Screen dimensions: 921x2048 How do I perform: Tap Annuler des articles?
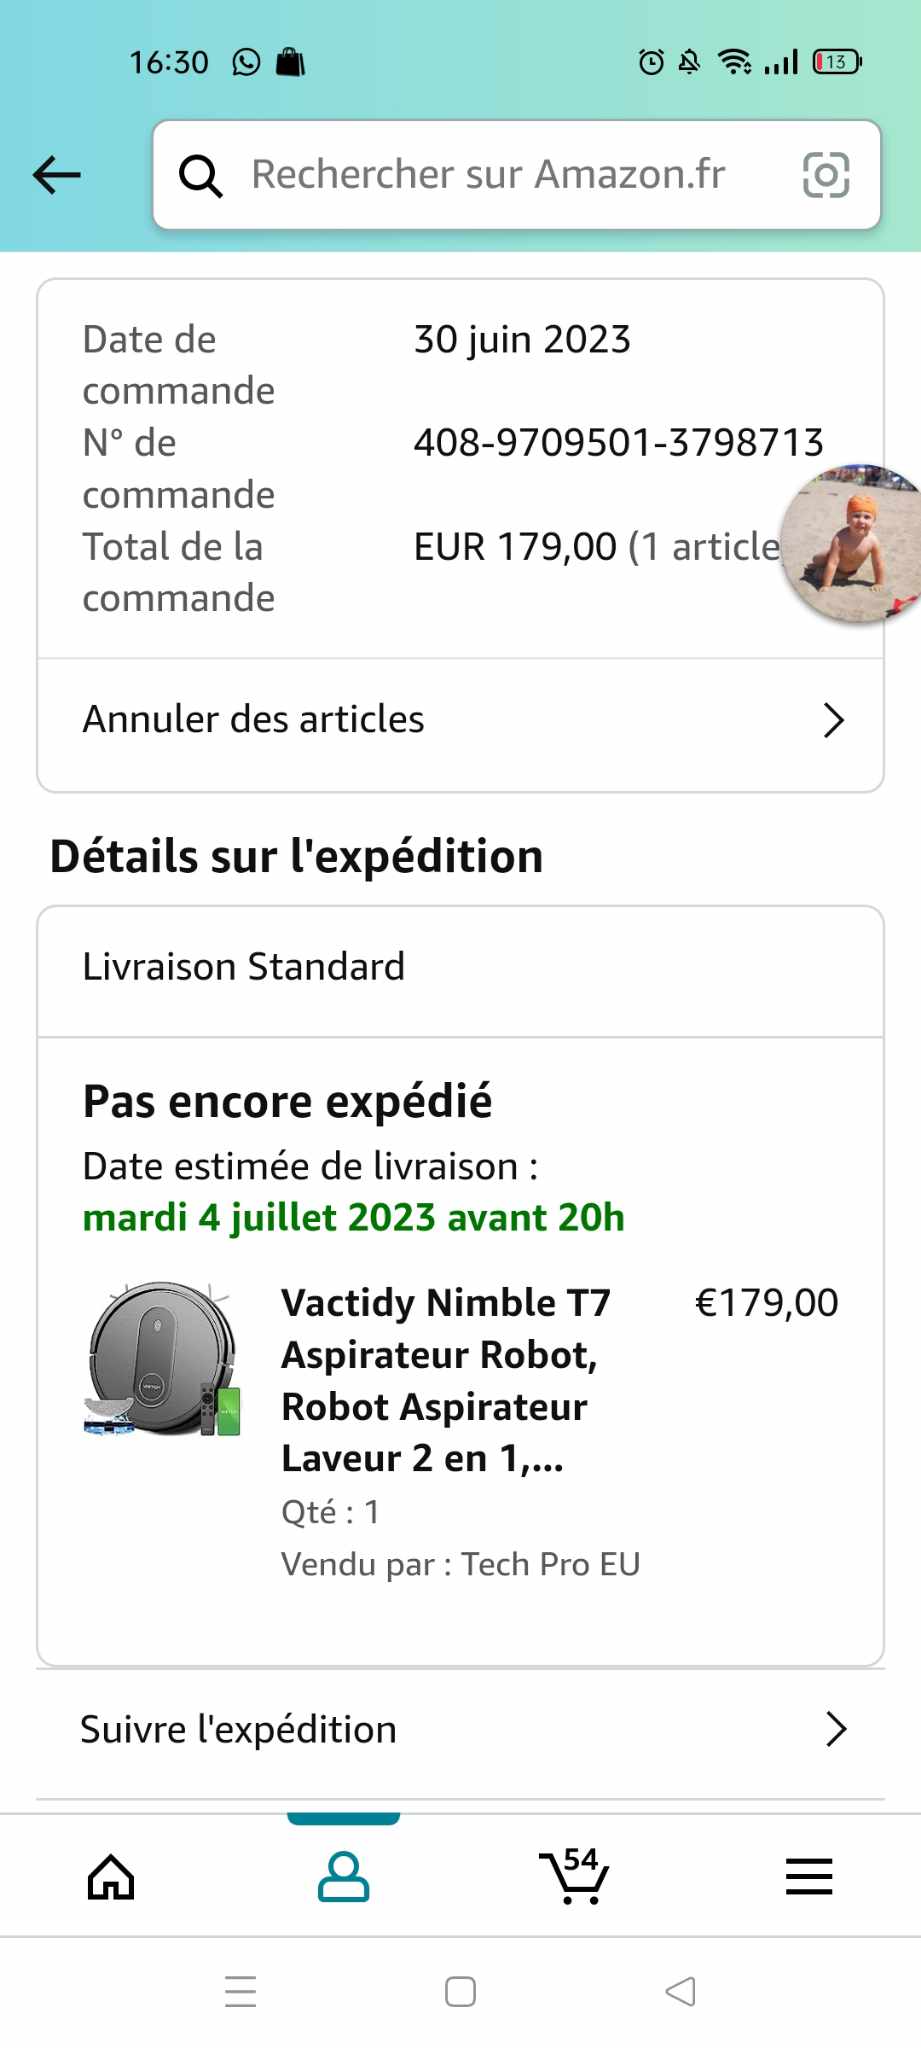coord(254,720)
